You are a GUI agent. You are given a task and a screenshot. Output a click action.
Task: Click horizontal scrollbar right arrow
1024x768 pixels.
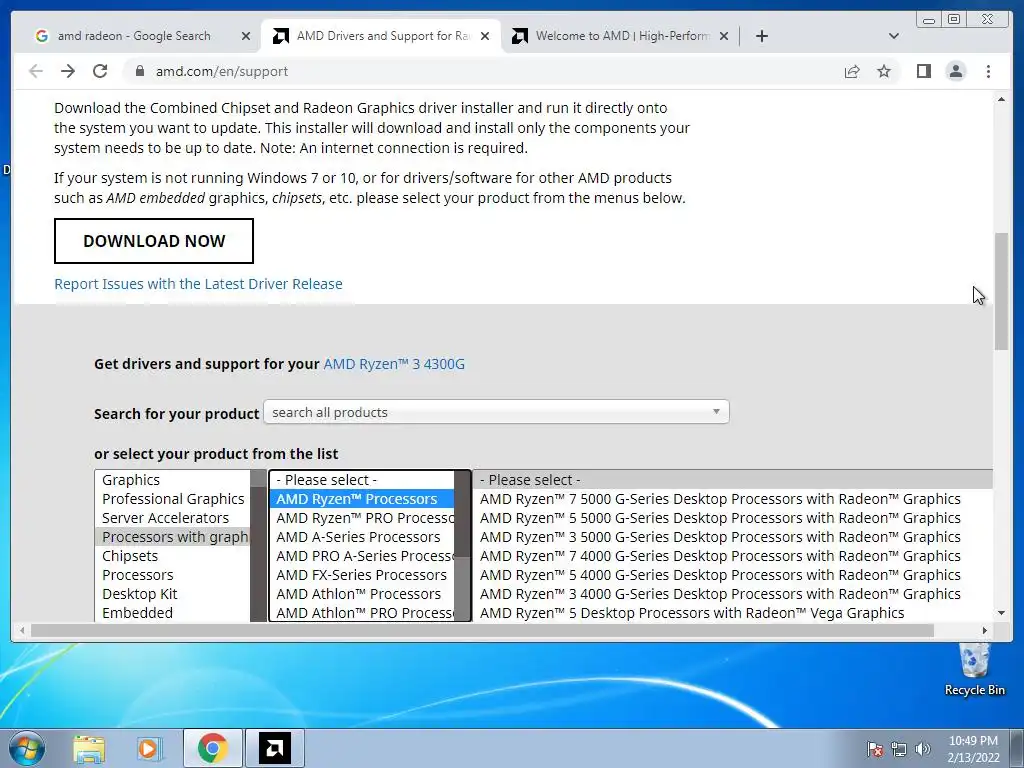[985, 630]
